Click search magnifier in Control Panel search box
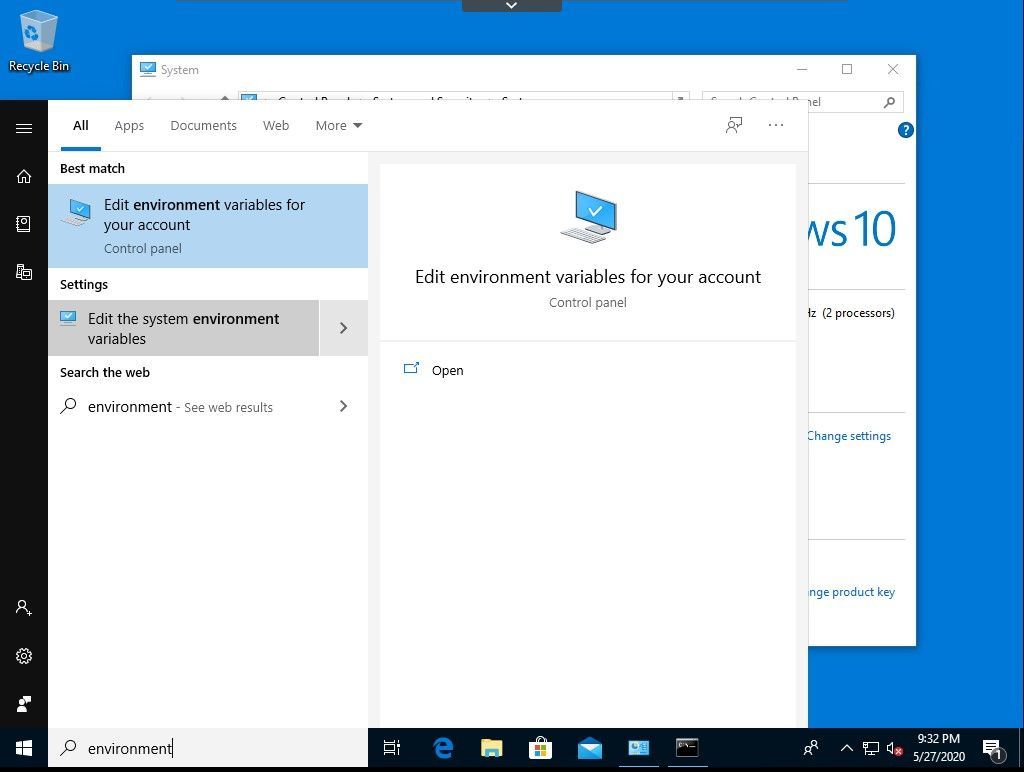 point(889,102)
